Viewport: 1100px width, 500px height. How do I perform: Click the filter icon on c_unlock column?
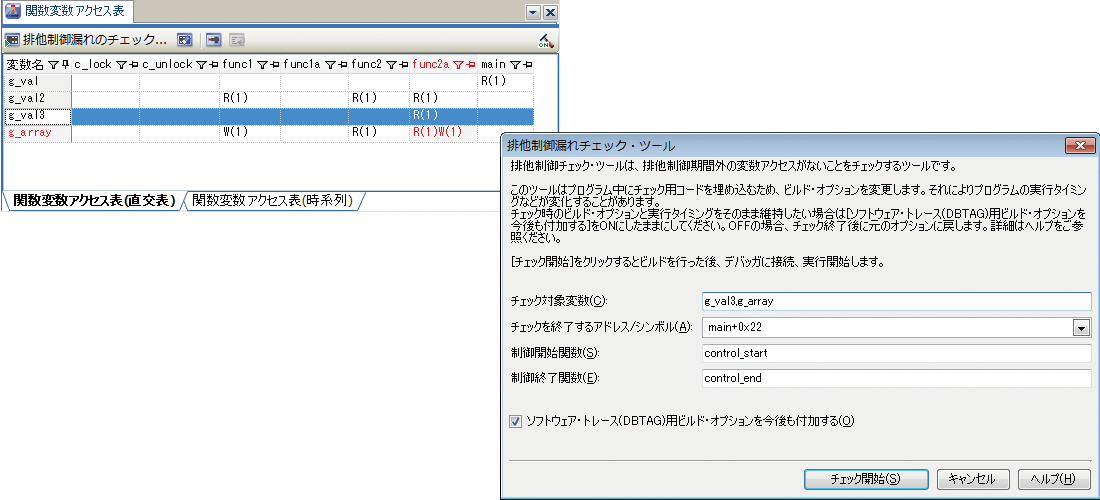(200, 65)
